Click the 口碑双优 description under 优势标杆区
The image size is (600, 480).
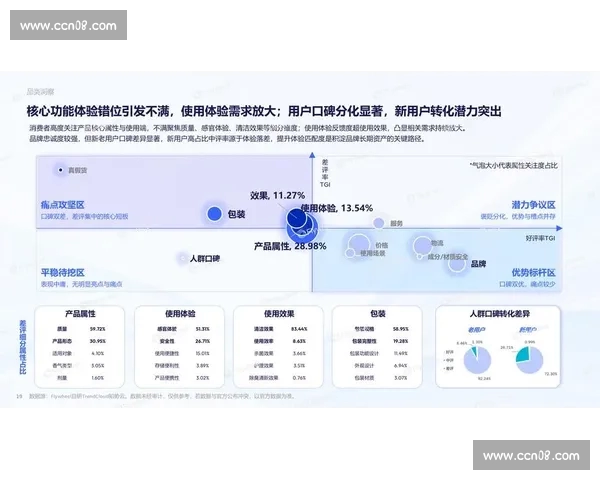(527, 284)
